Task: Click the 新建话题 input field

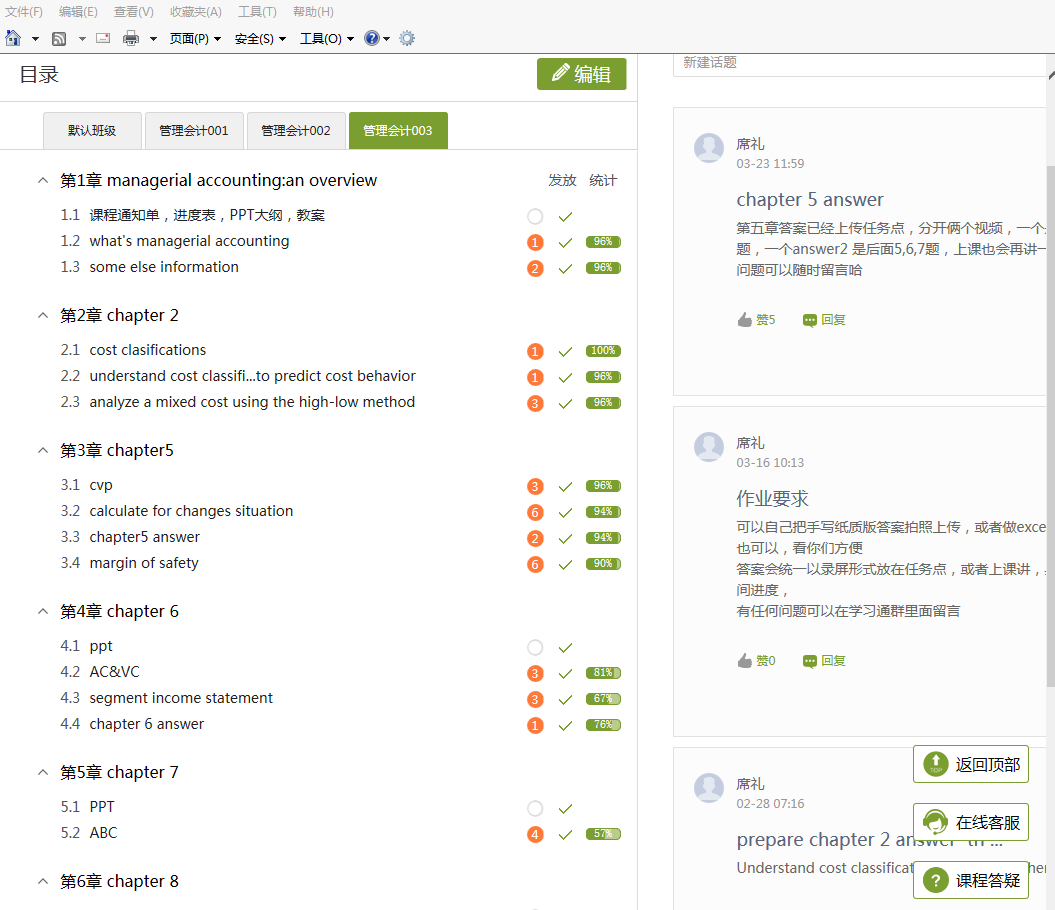Action: (860, 62)
